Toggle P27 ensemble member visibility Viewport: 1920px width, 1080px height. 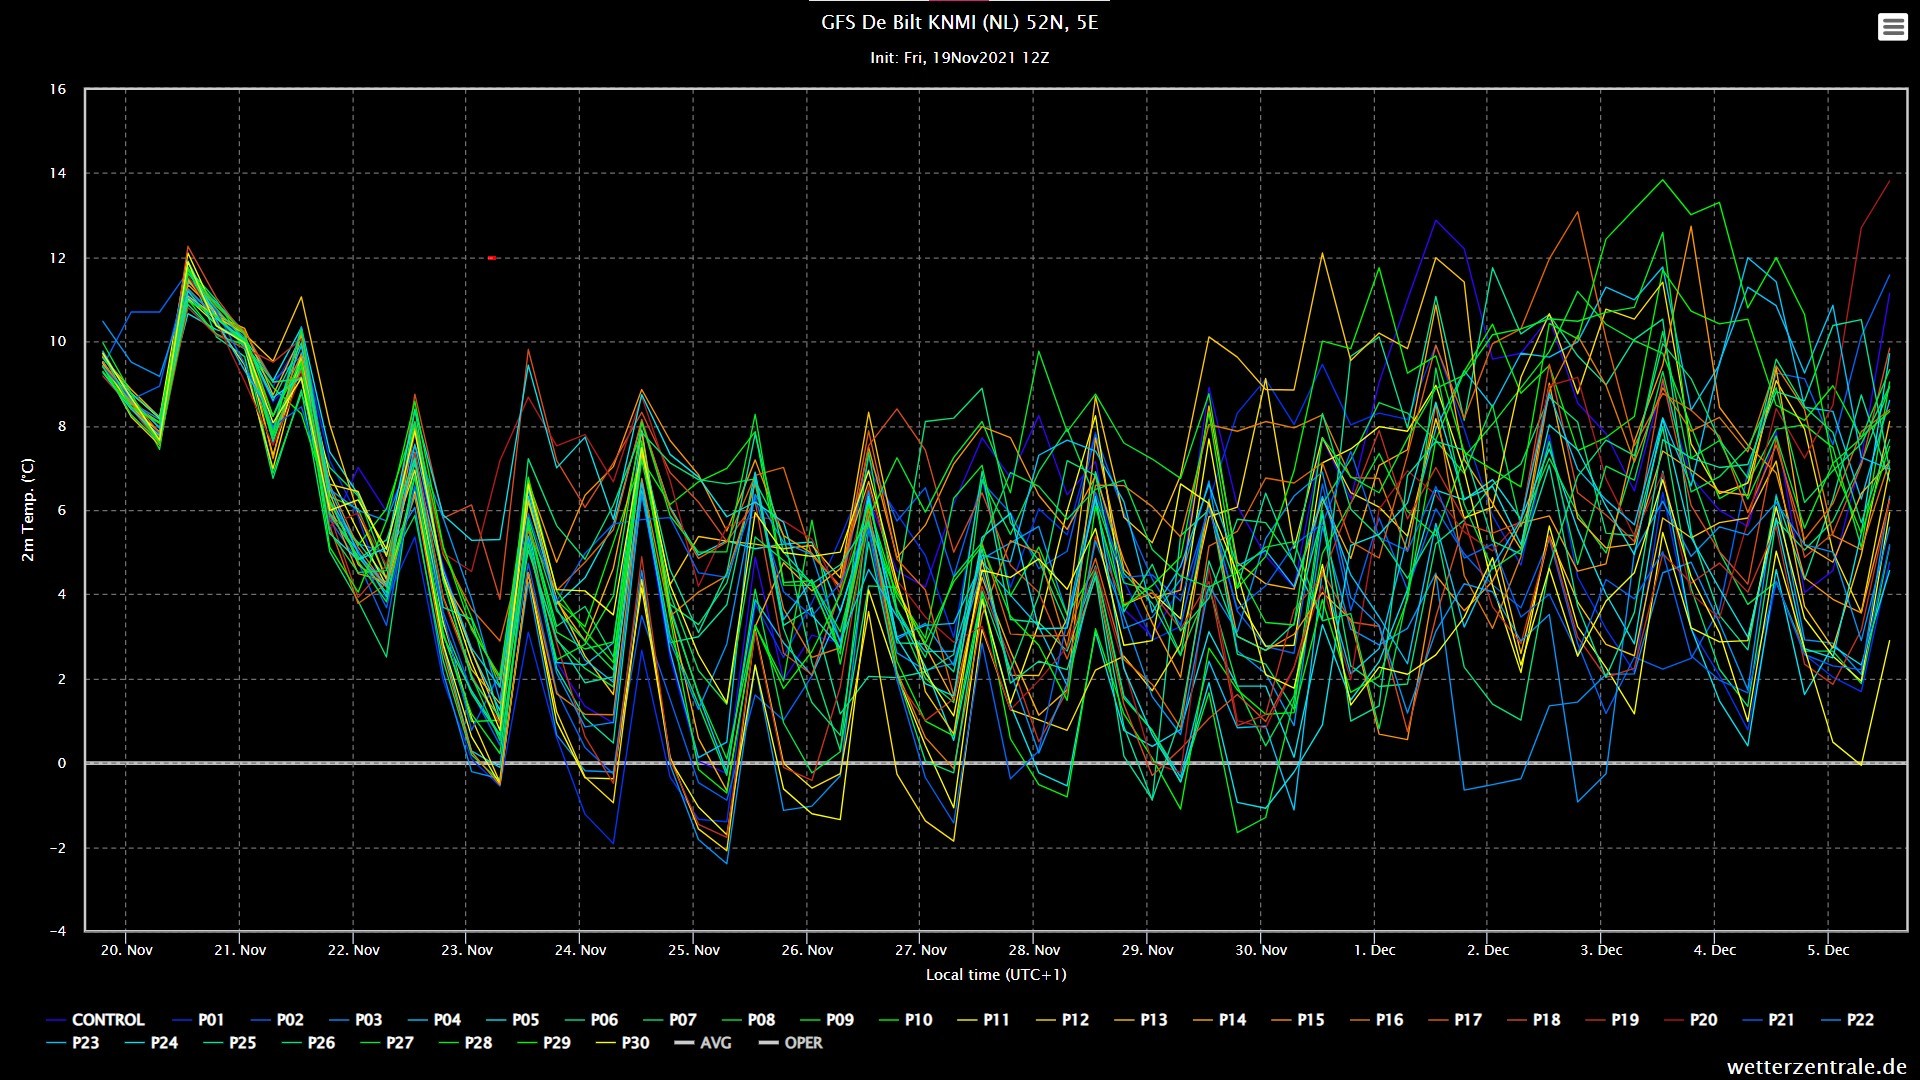tap(387, 1043)
